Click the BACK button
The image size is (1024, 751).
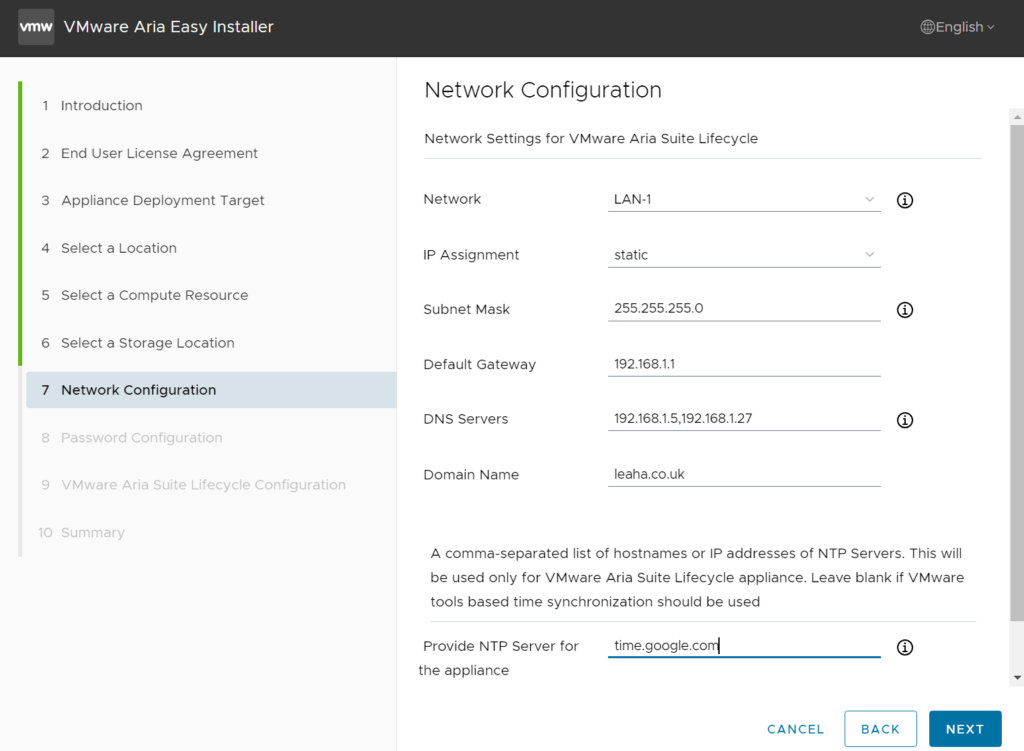(x=880, y=729)
